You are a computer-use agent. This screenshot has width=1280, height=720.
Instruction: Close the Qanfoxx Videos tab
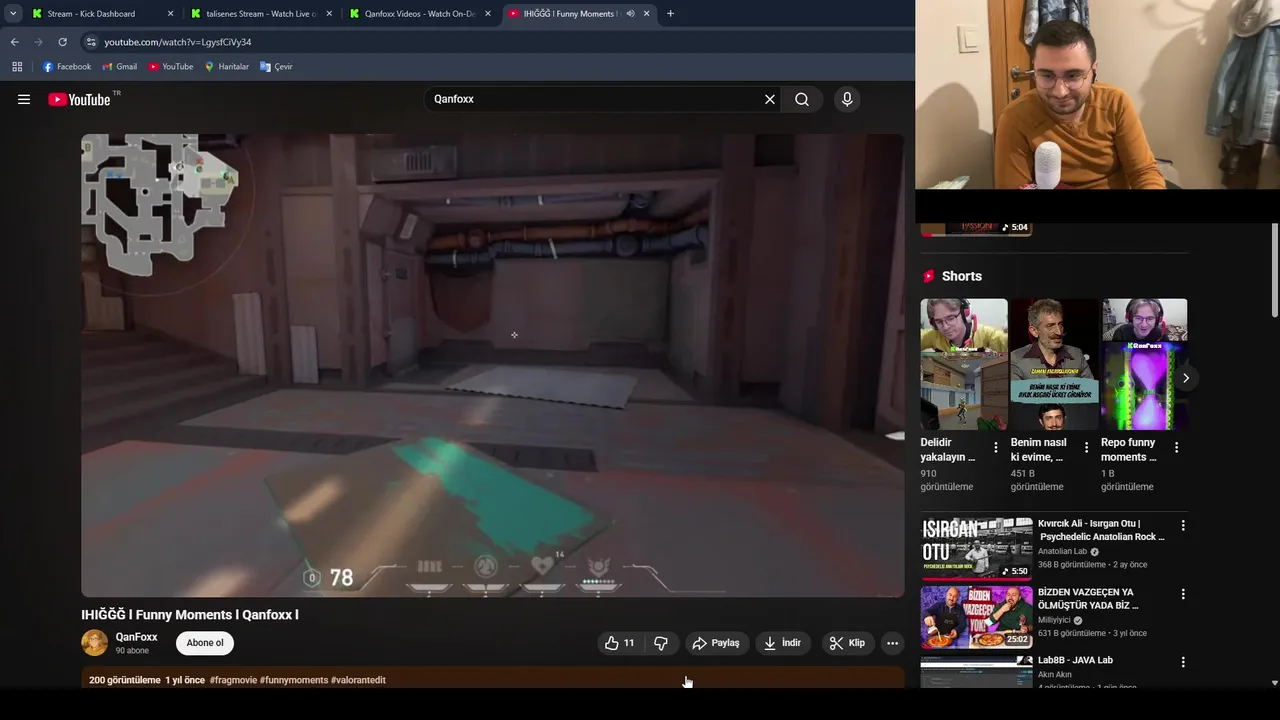click(488, 14)
